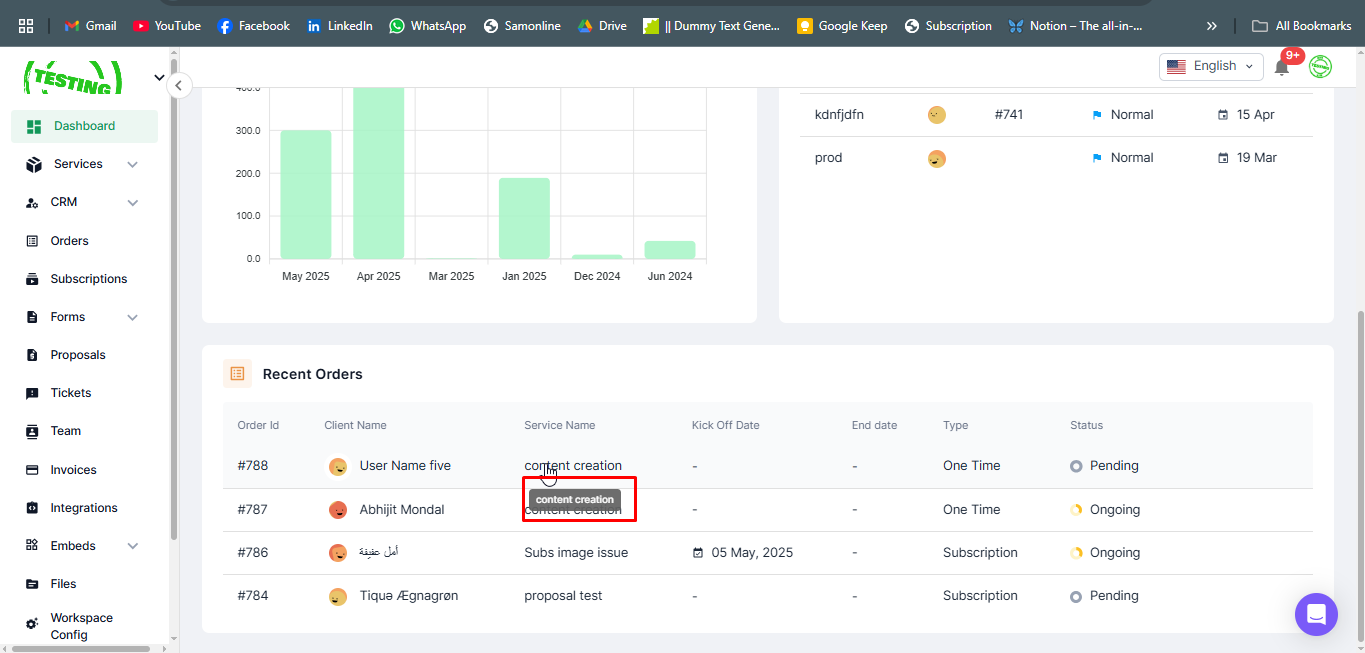1365x653 pixels.
Task: Open the Google Keep bookmark
Action: coord(842,26)
